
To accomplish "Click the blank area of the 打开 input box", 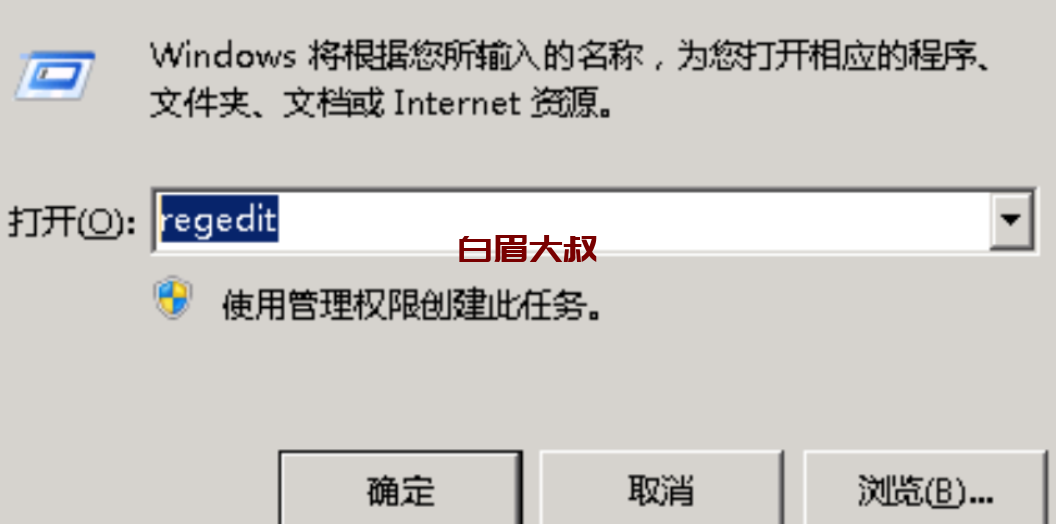I will 633,220.
